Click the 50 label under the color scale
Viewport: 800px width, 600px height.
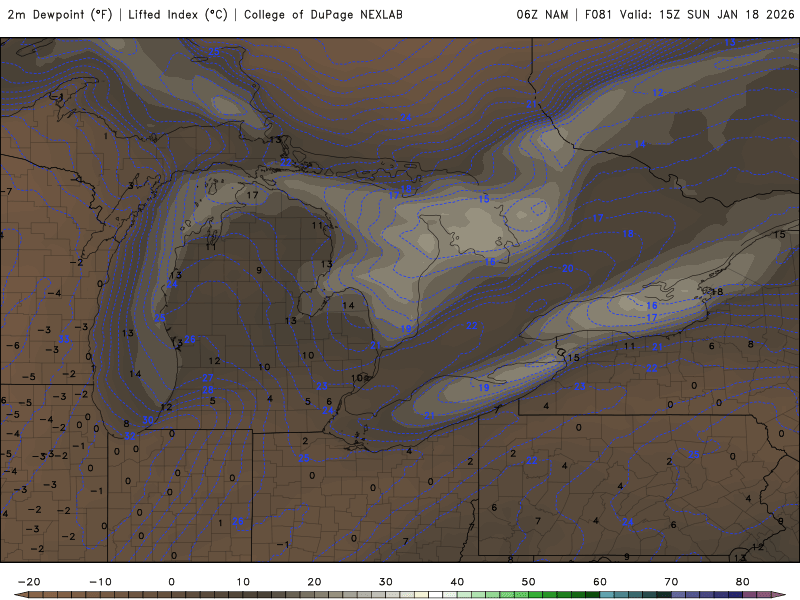tap(529, 582)
